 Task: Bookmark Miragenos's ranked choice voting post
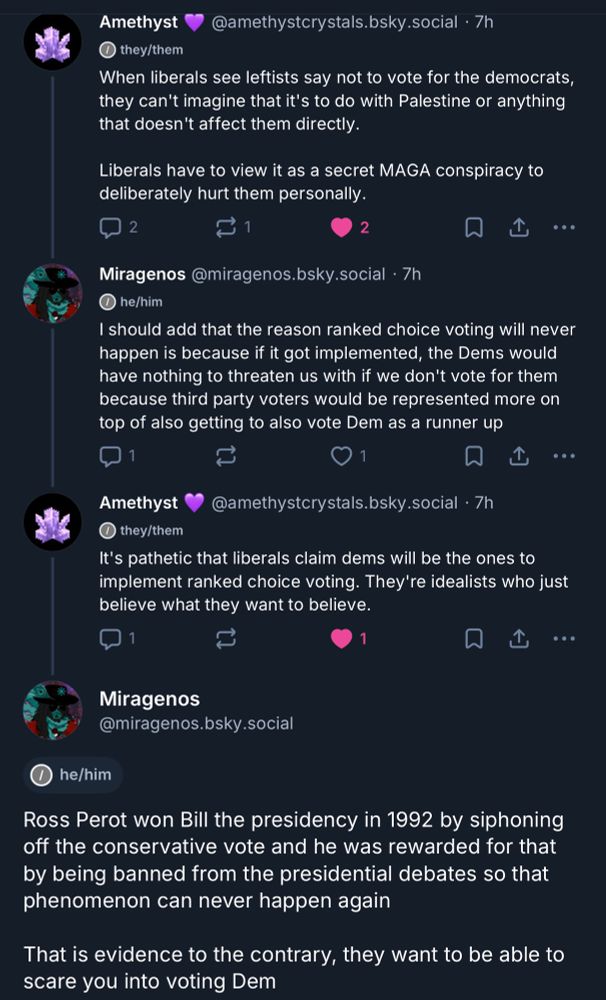point(474,456)
